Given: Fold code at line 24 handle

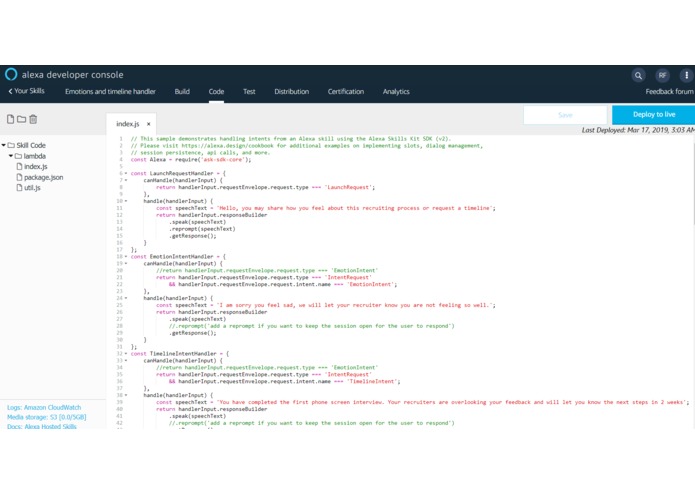Looking at the screenshot, I should coord(126,298).
